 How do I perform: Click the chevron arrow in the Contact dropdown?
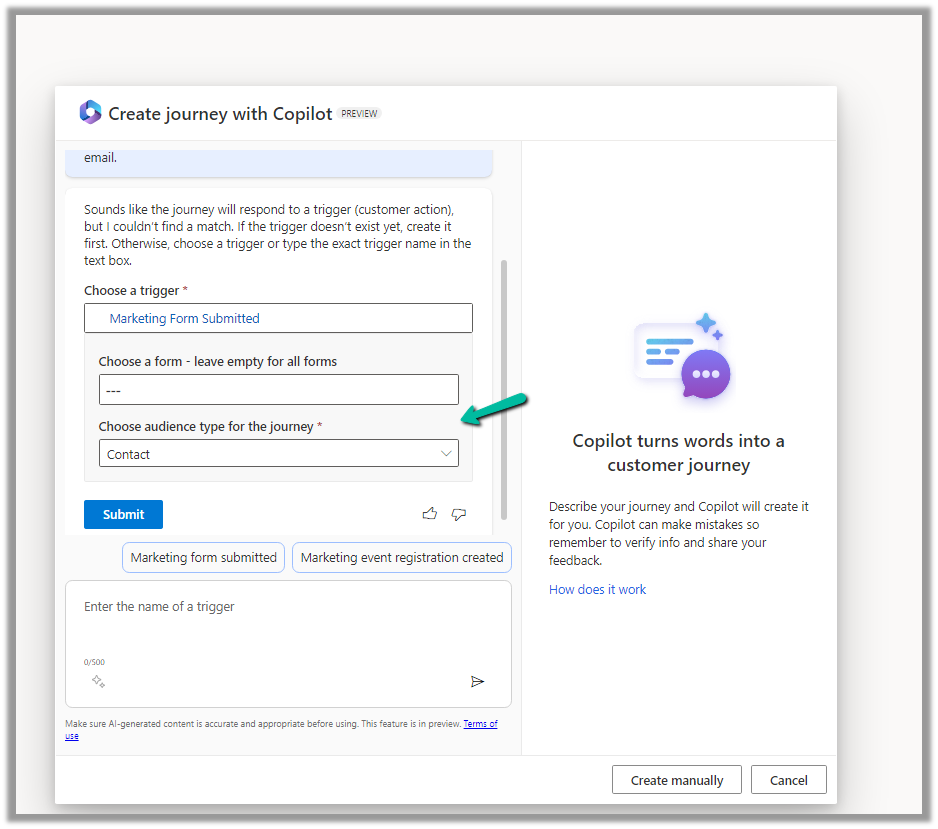[x=446, y=454]
